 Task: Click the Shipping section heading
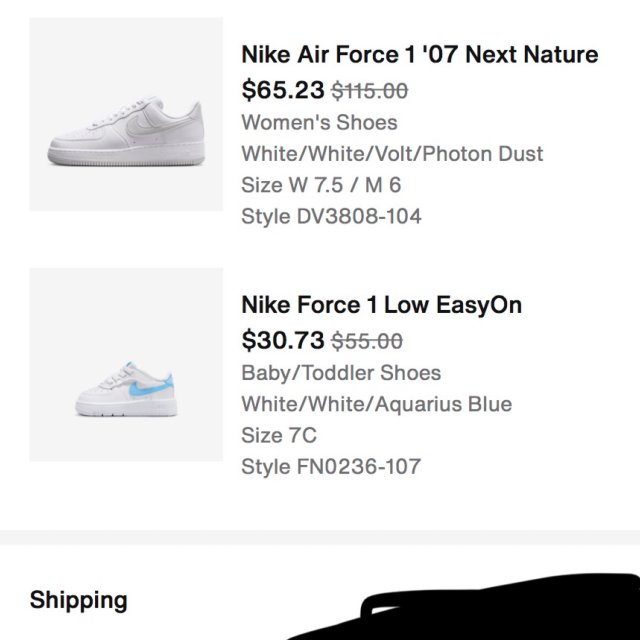pyautogui.click(x=79, y=600)
